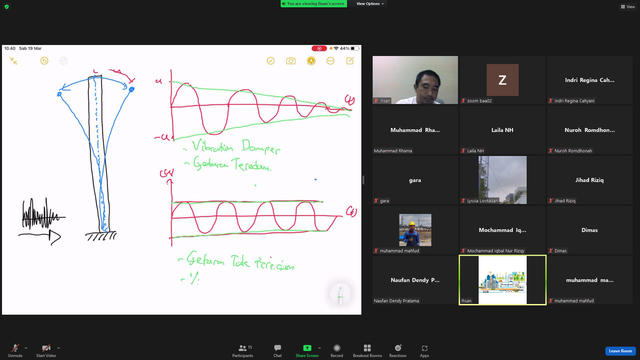Open the View Options dropdown
This screenshot has height=360, width=640.
coord(370,4)
